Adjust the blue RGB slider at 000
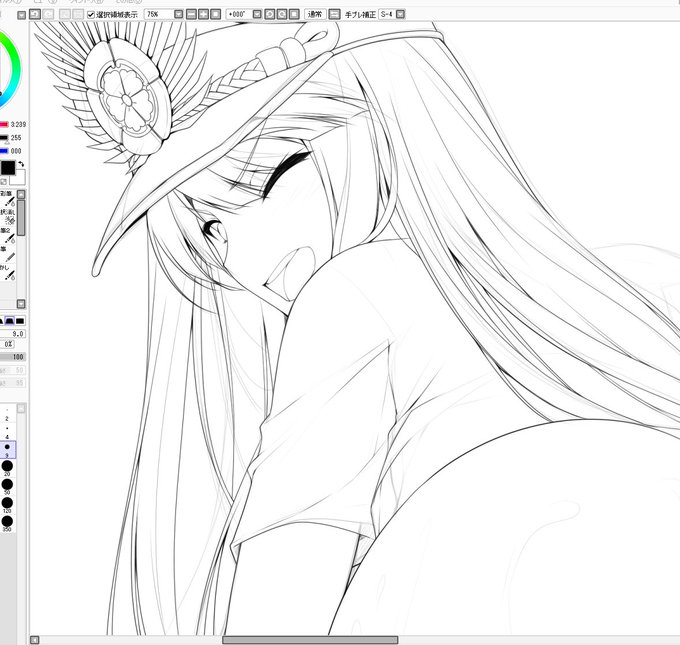The width and height of the screenshot is (680, 645). coord(4,151)
